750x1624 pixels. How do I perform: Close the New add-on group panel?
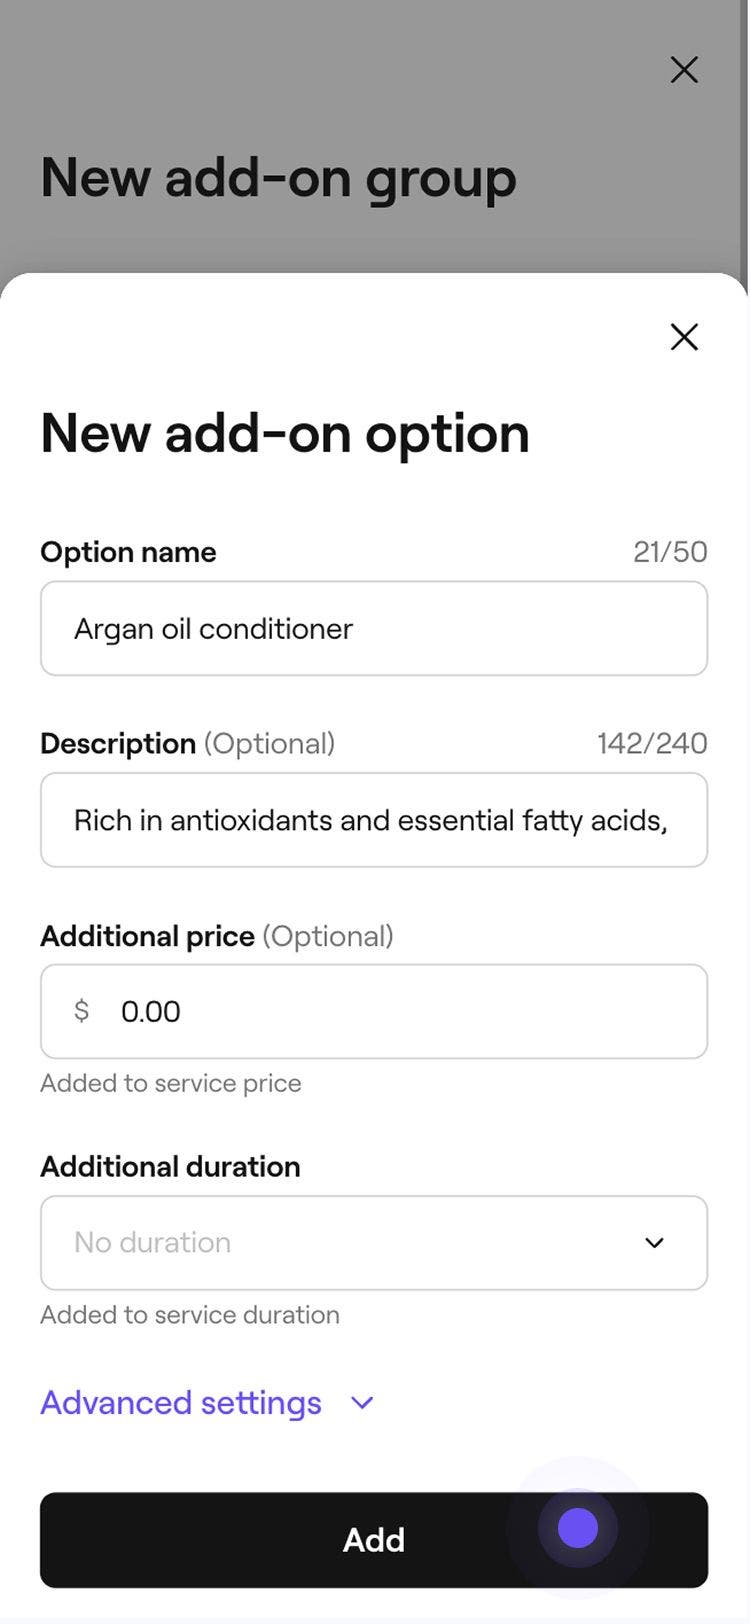(x=684, y=70)
